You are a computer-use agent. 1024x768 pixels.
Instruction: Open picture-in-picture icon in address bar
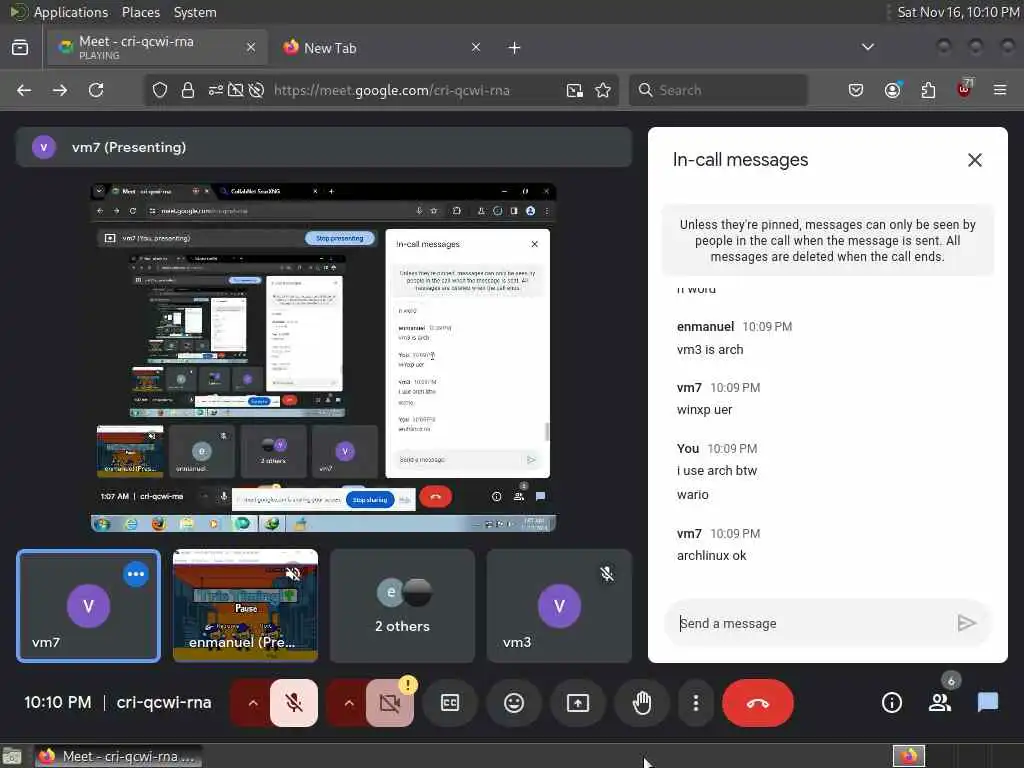574,90
